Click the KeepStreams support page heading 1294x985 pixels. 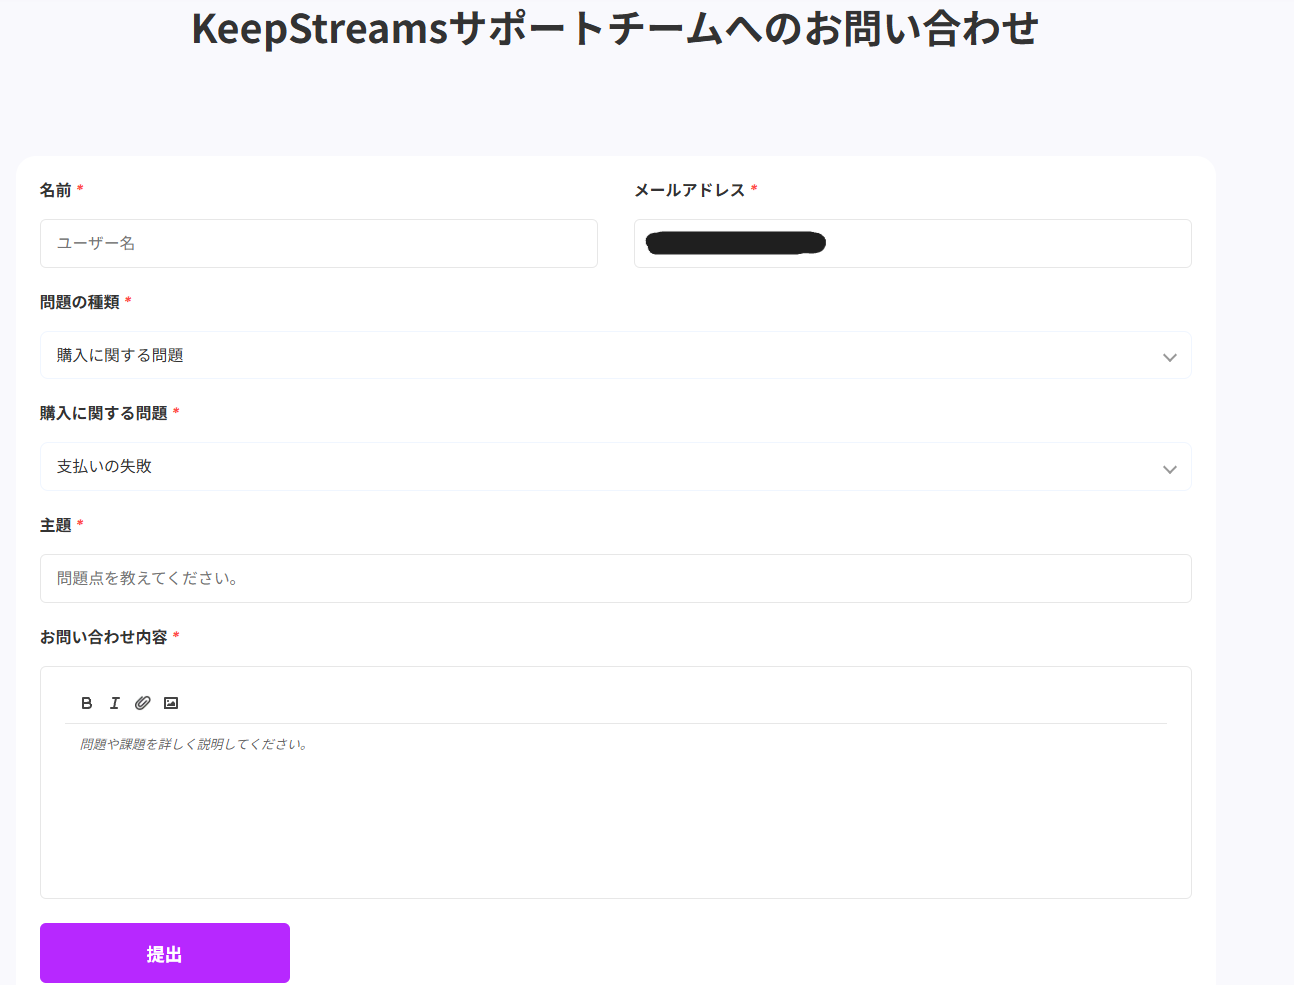click(615, 28)
